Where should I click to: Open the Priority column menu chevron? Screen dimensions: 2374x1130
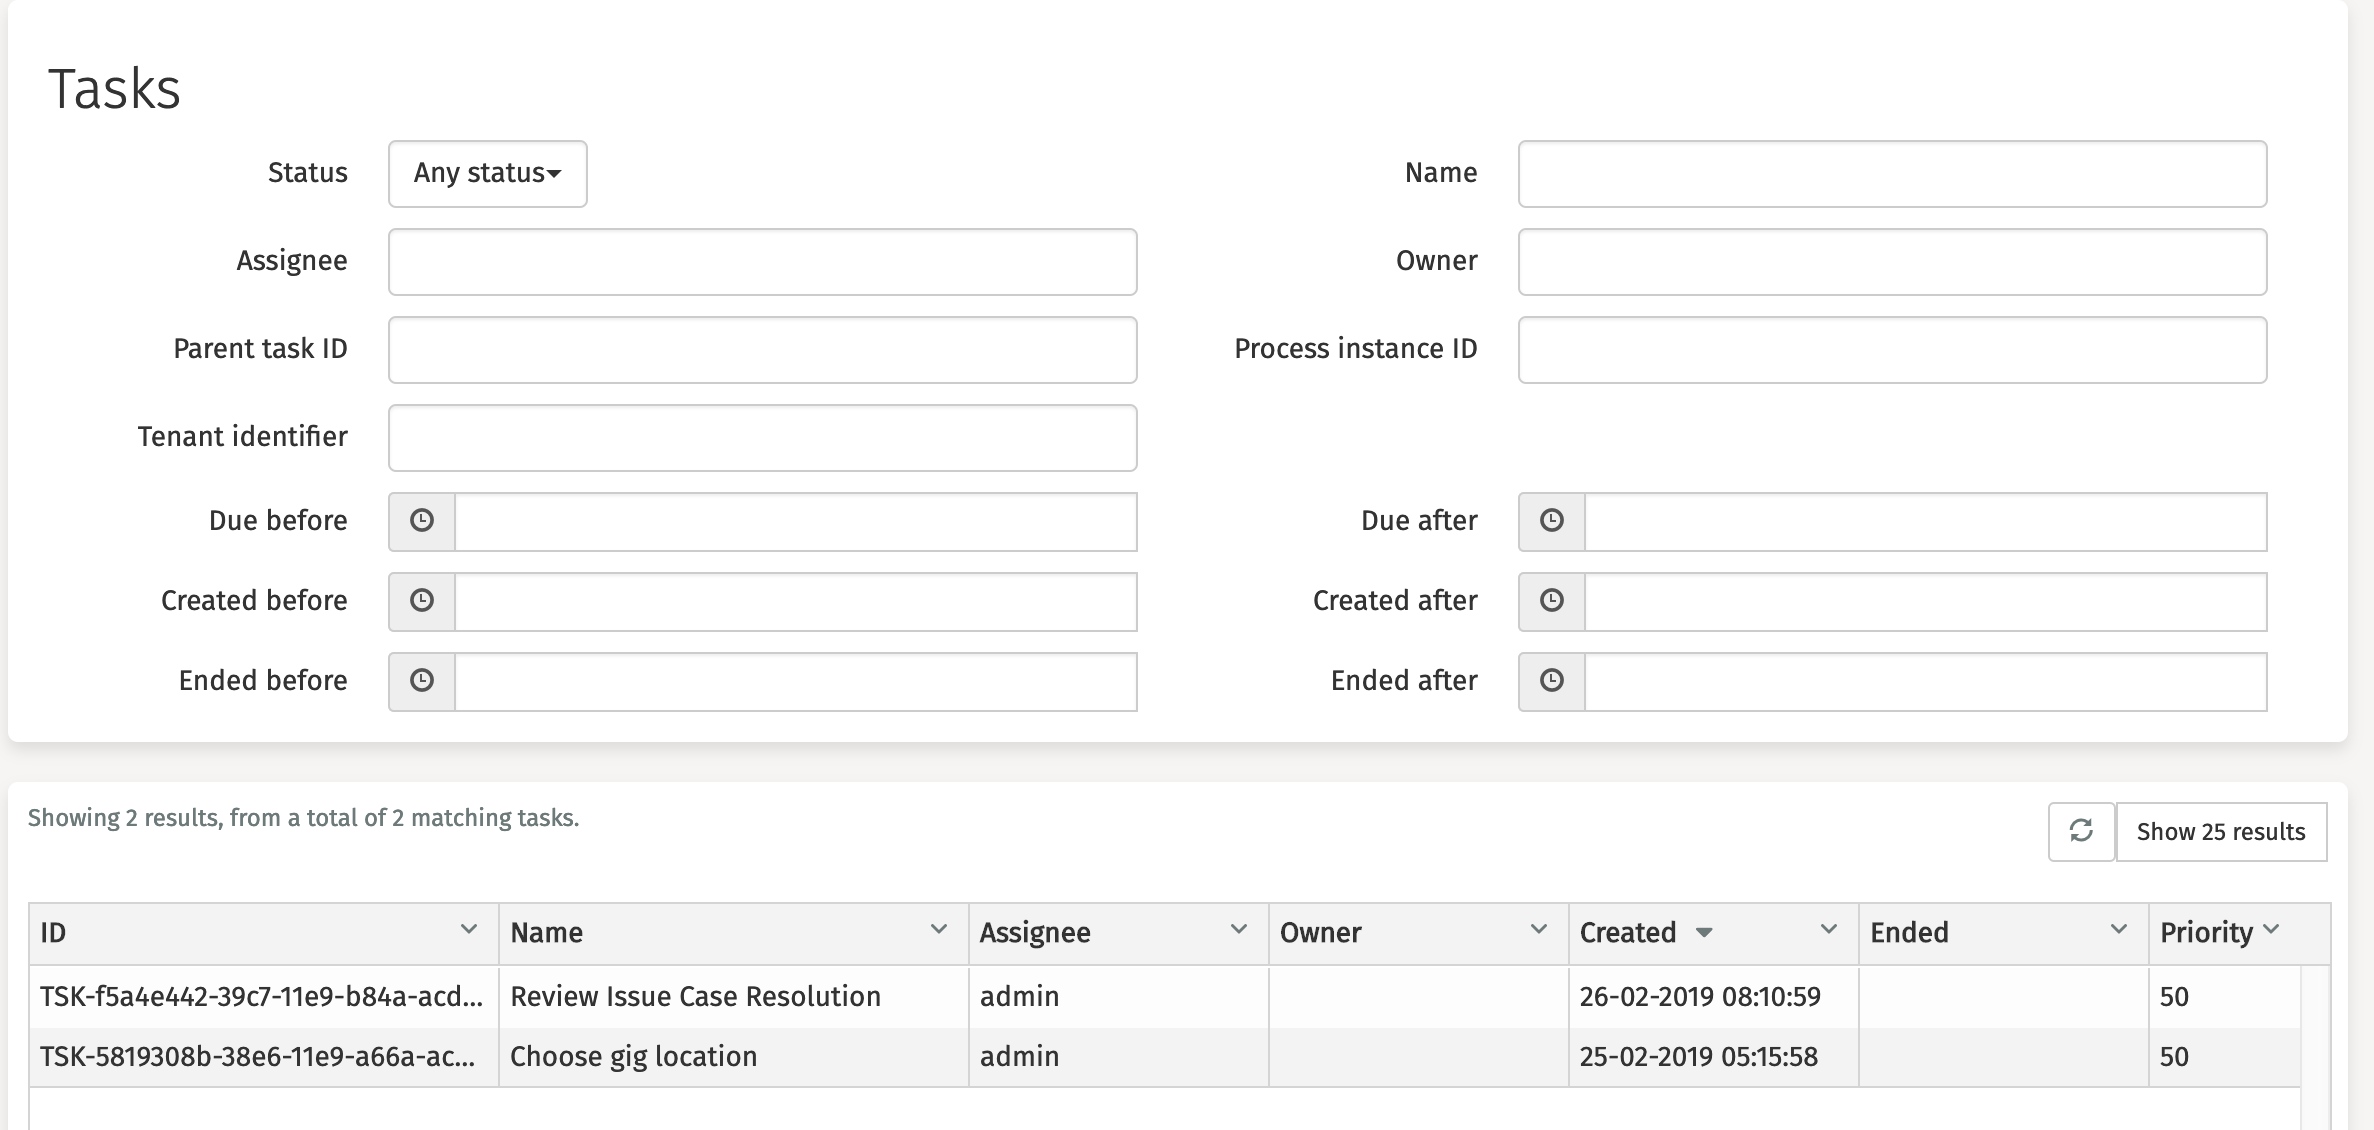point(2271,929)
